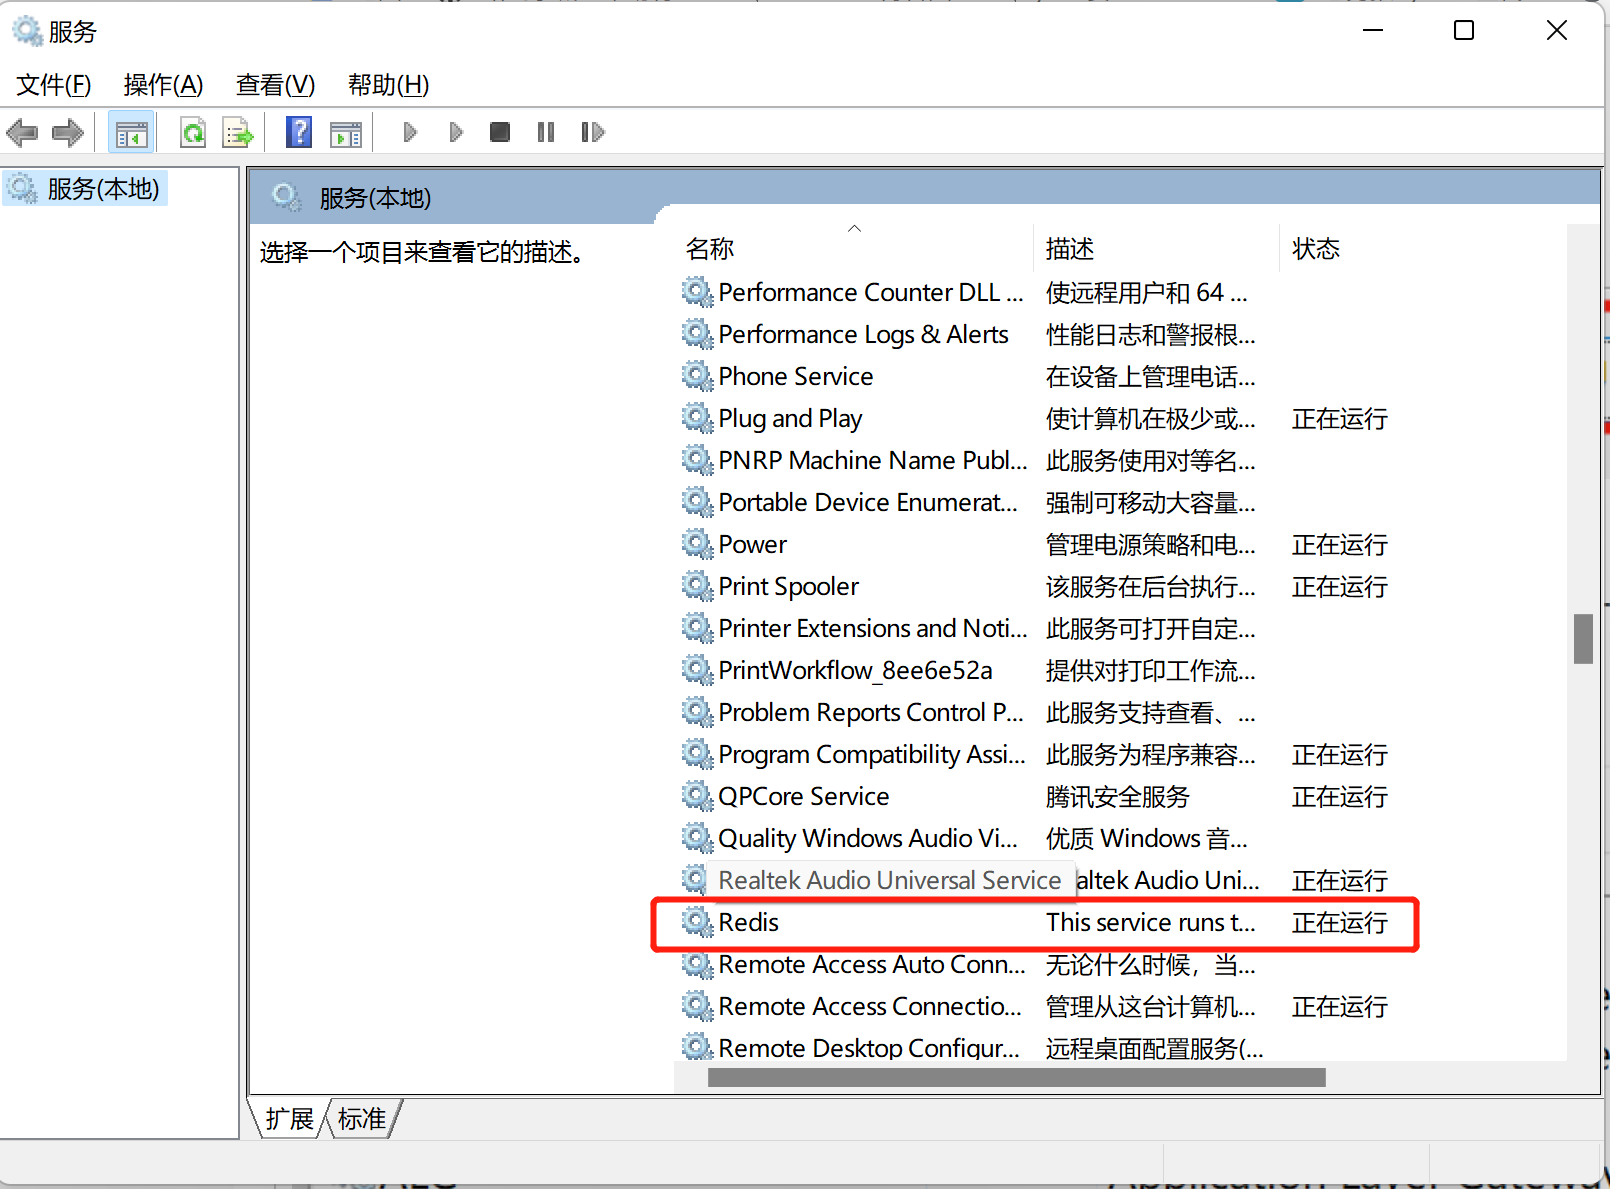Click the 服务(本地) panel header
Screen dimensions: 1610x1189
tap(374, 198)
